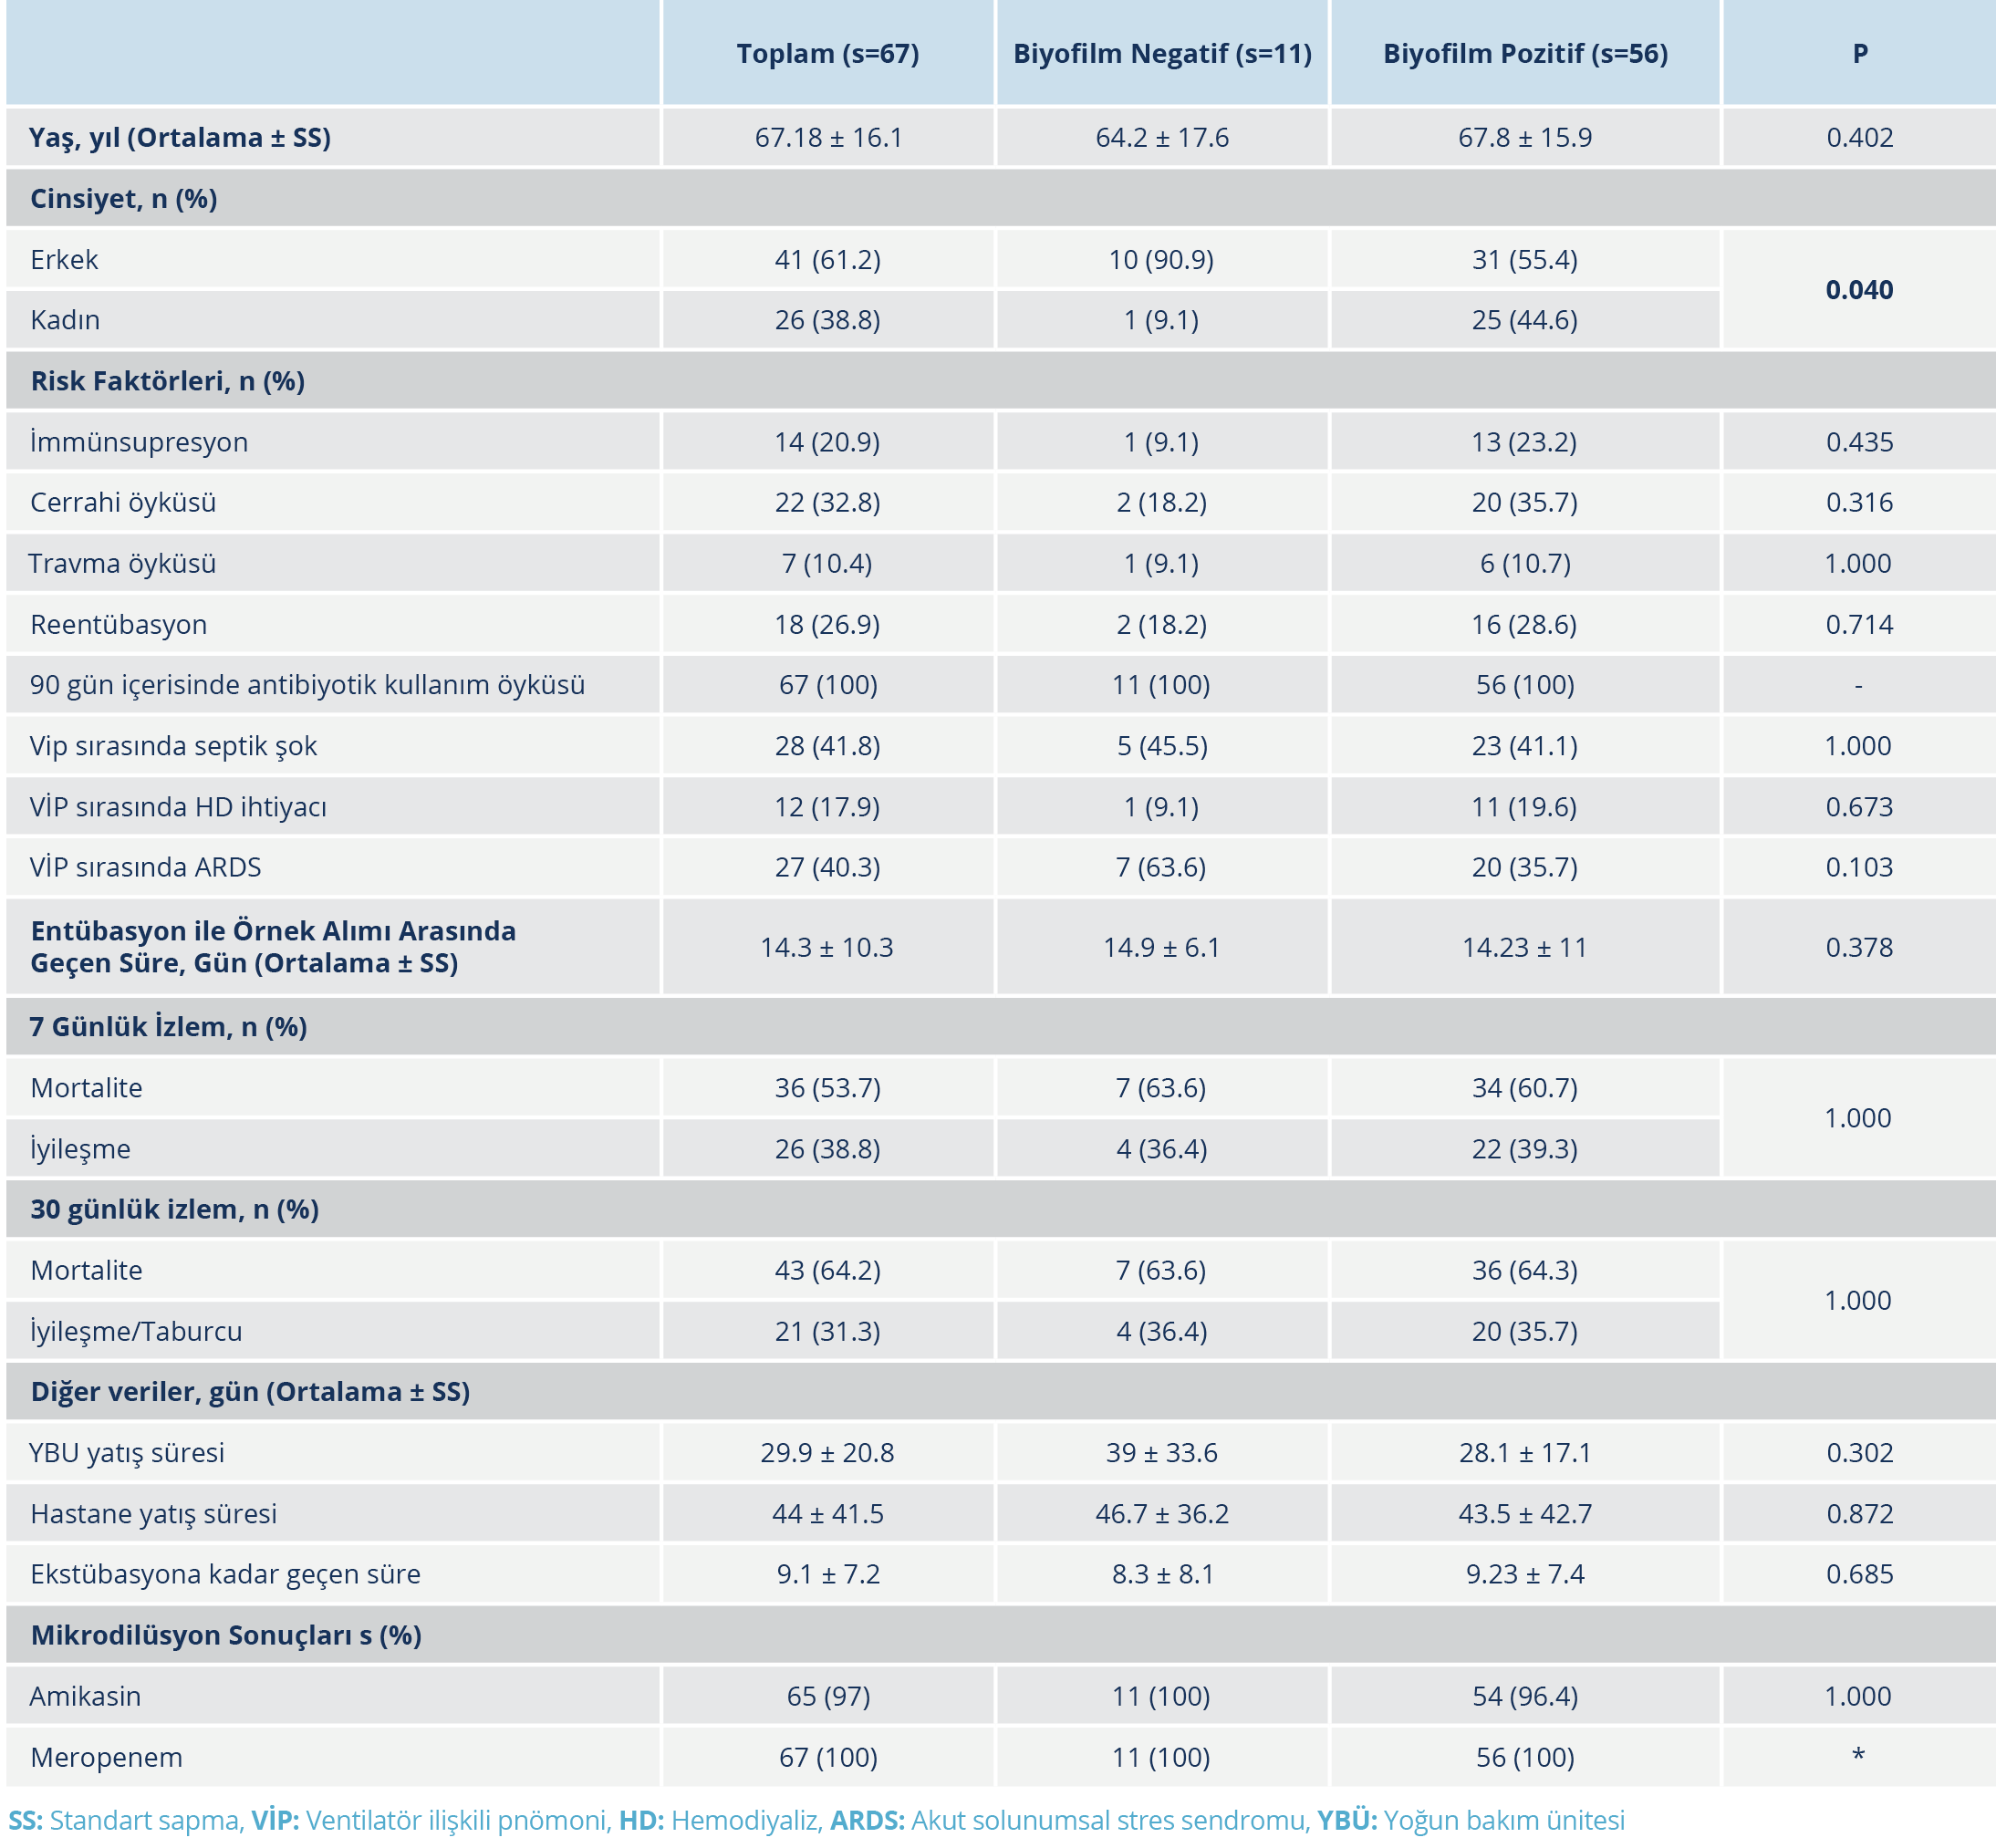
Task: Click 90 gün içerisinde antibiyotik kullanım öyküsü
Action: (x=307, y=685)
